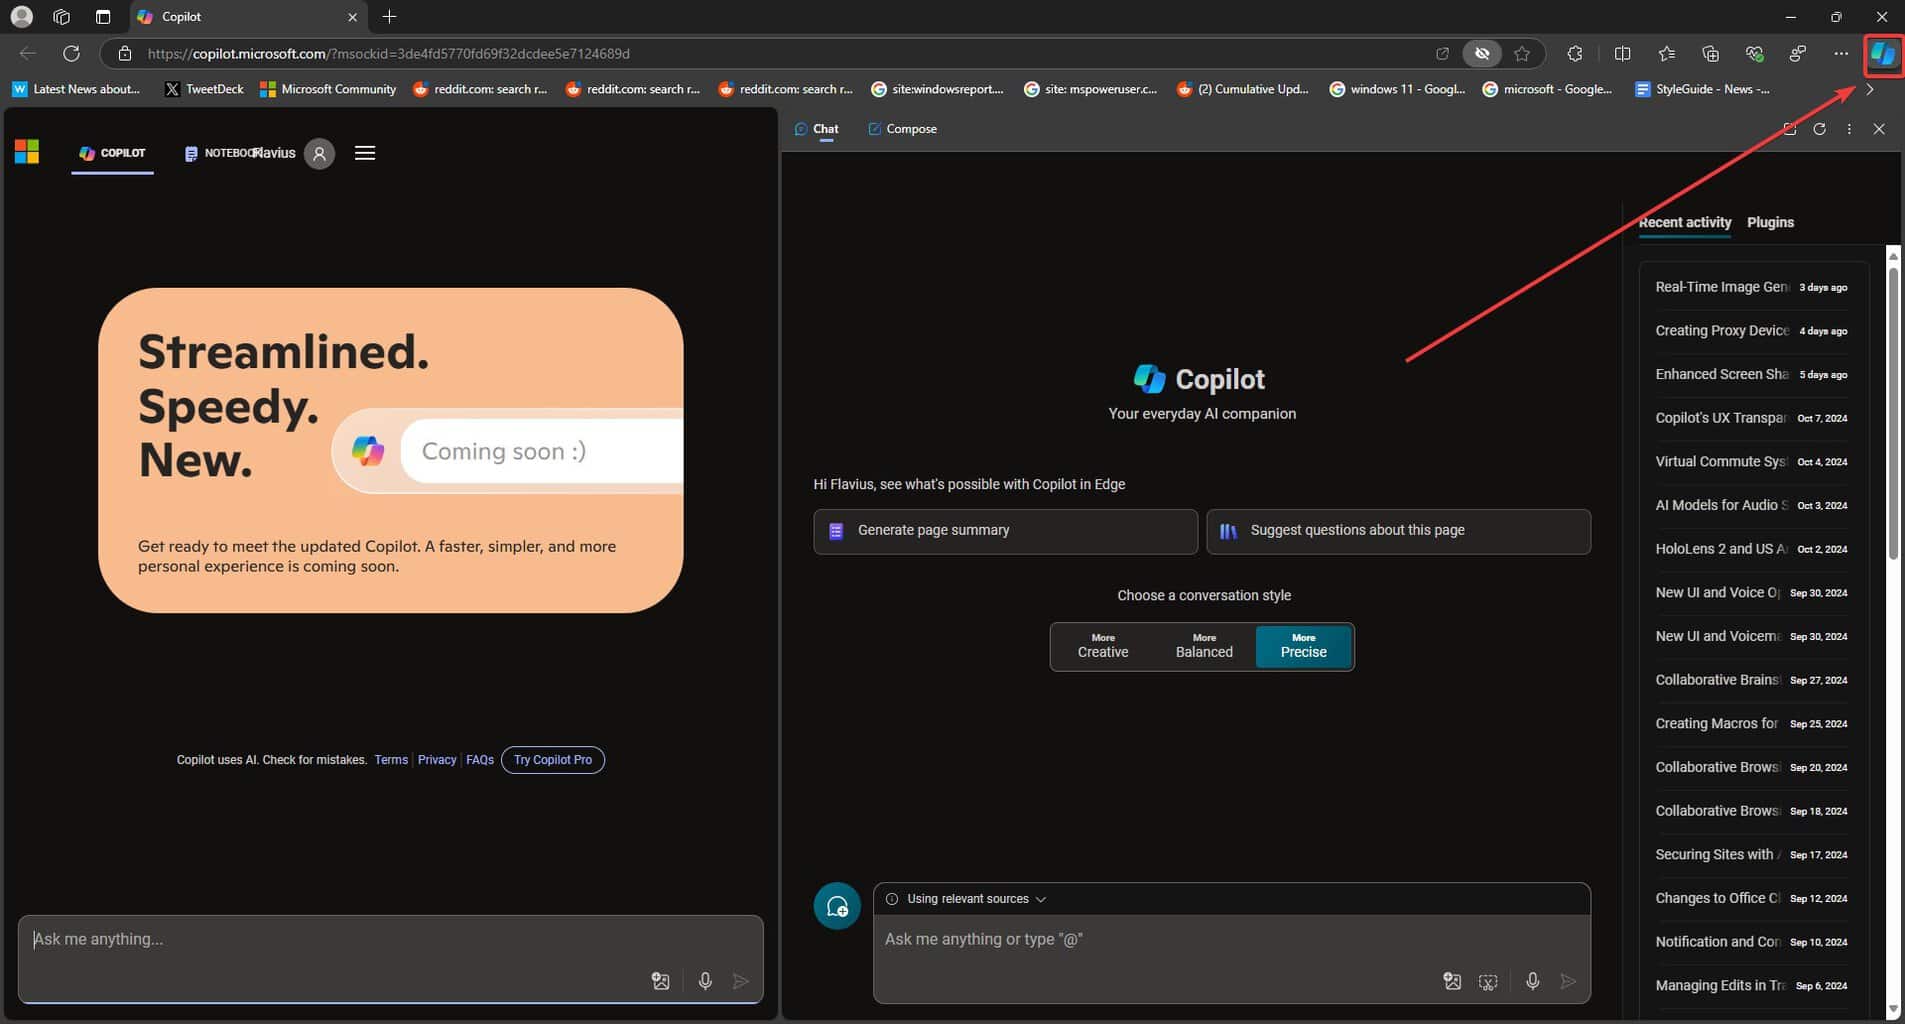Viewport: 1905px width, 1024px height.
Task: Open the Extensions puzzle icon
Action: click(1575, 54)
